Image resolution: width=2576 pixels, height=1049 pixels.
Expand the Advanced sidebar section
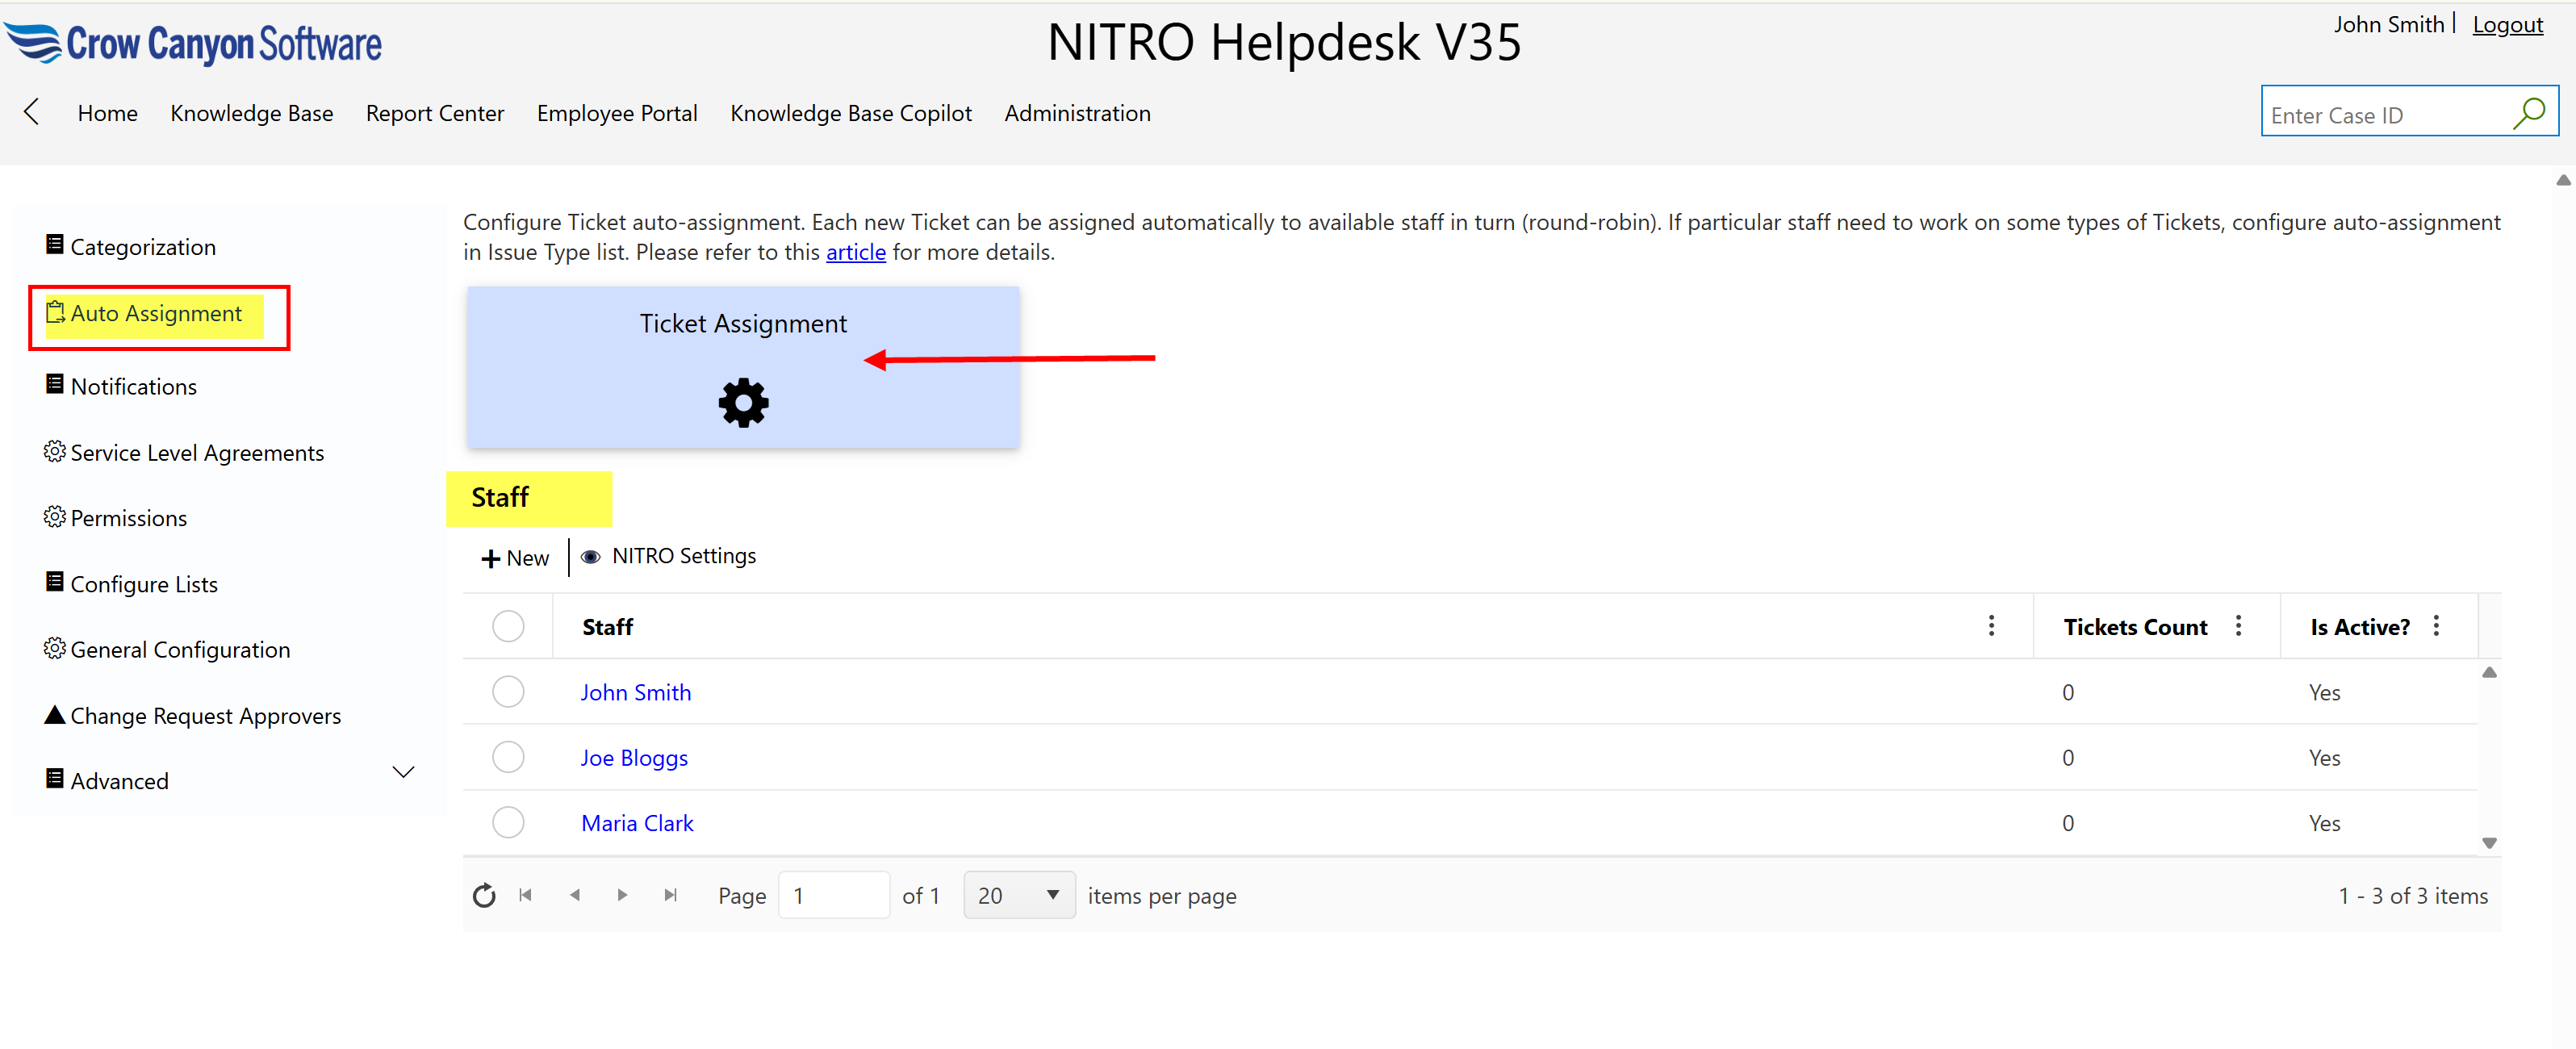tap(403, 772)
